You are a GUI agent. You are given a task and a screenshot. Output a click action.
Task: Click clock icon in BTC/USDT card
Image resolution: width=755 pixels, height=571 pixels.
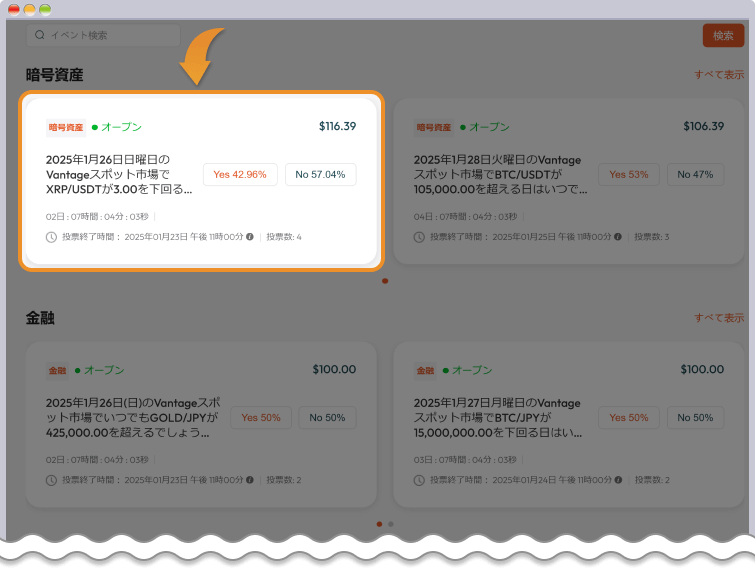[x=419, y=237]
